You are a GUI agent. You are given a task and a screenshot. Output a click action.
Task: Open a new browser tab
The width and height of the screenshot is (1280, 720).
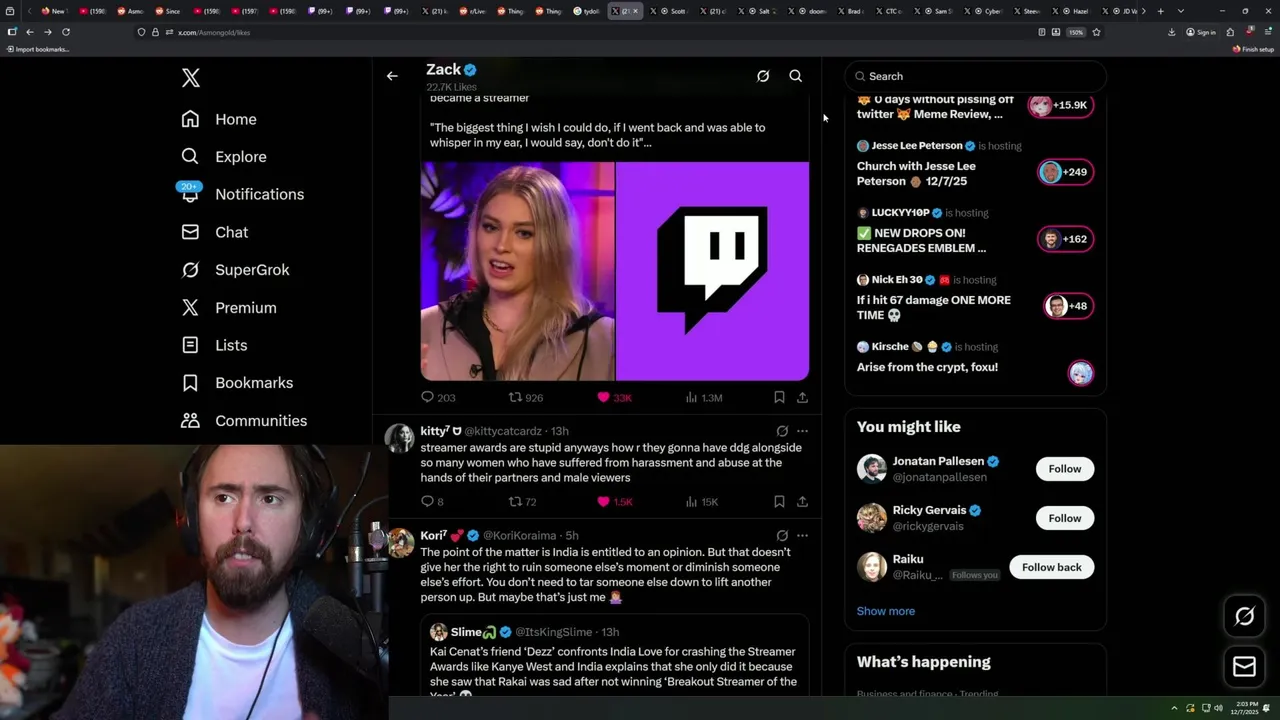[x=1160, y=11]
